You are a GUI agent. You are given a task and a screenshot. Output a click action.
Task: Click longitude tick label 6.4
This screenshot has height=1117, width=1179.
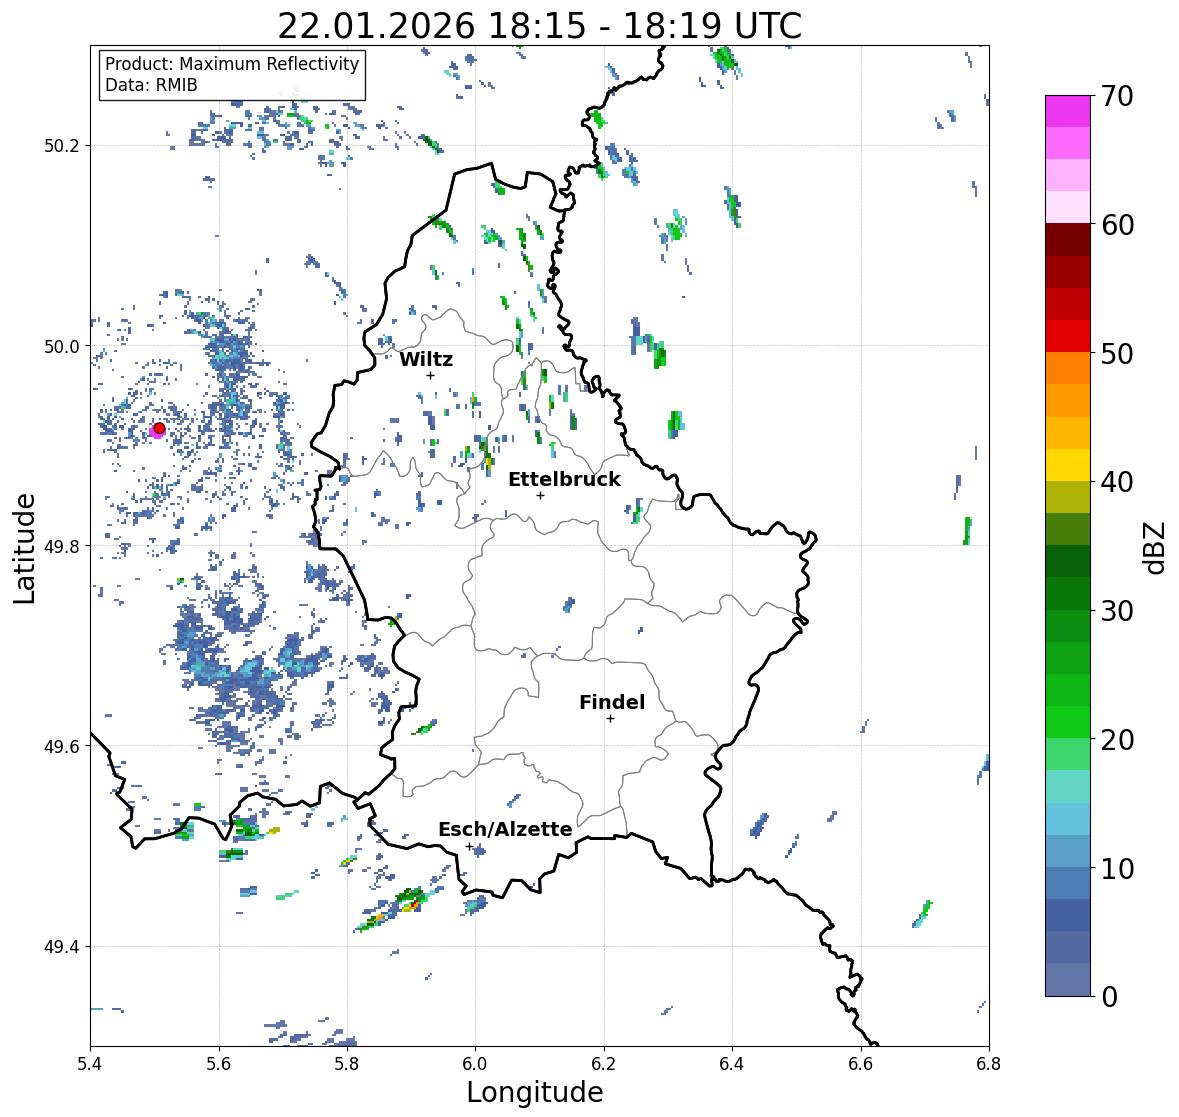tap(732, 1064)
